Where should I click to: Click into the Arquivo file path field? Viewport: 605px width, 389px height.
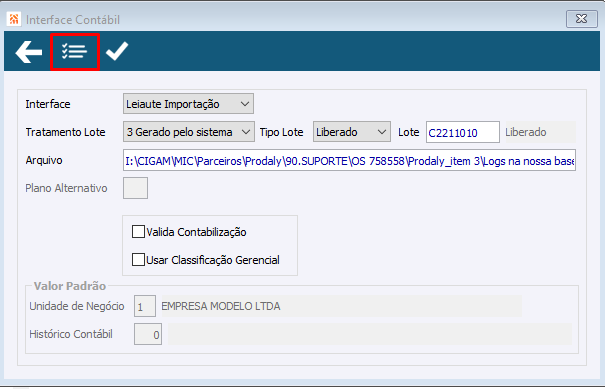coord(349,161)
